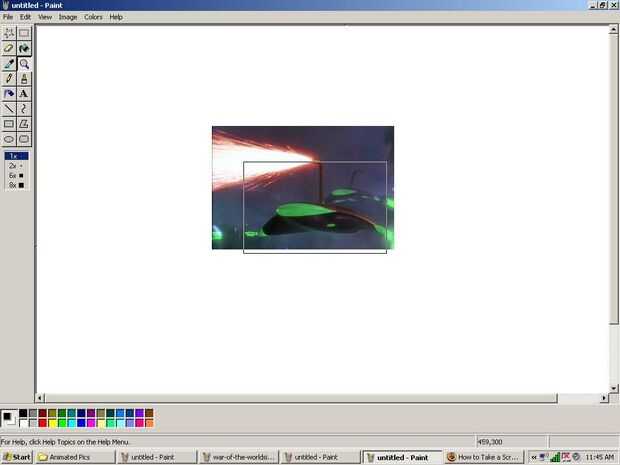The width and height of the screenshot is (620, 465).
Task: Open the Edit menu
Action: click(x=25, y=17)
